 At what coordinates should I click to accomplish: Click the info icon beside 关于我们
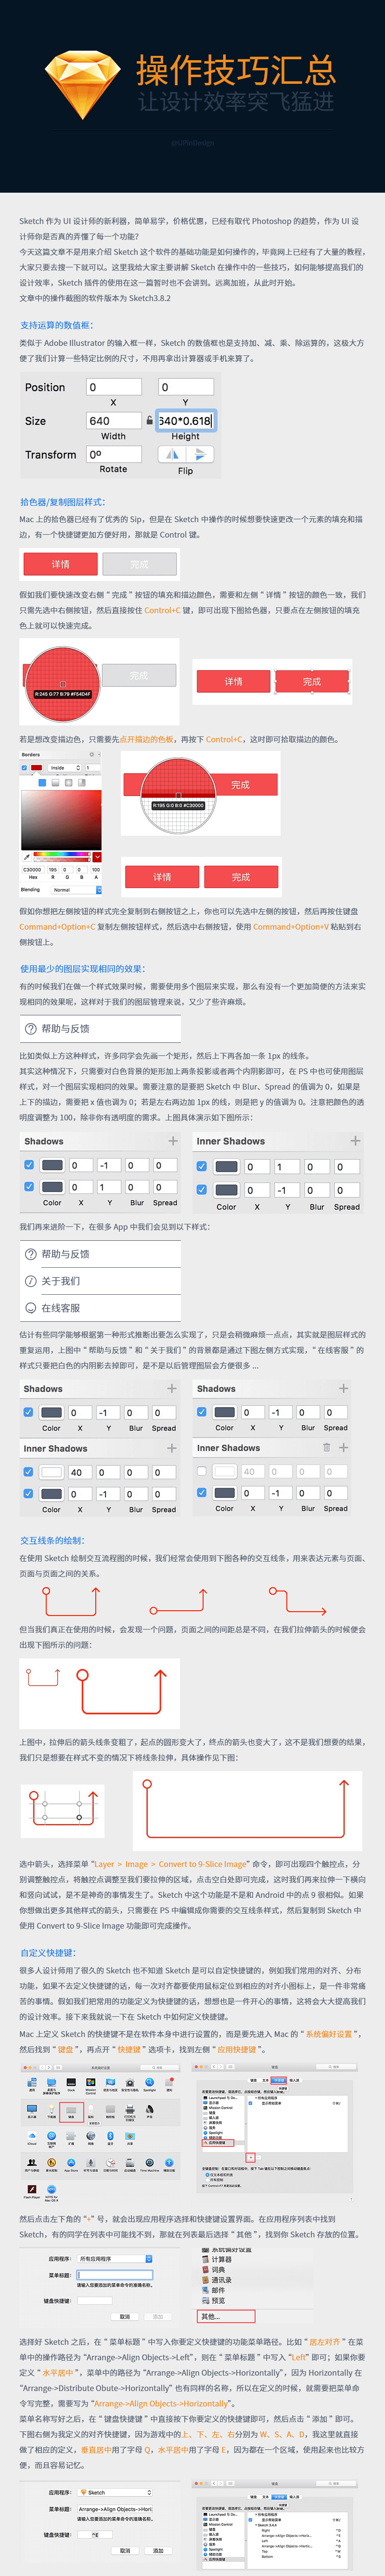30,1280
